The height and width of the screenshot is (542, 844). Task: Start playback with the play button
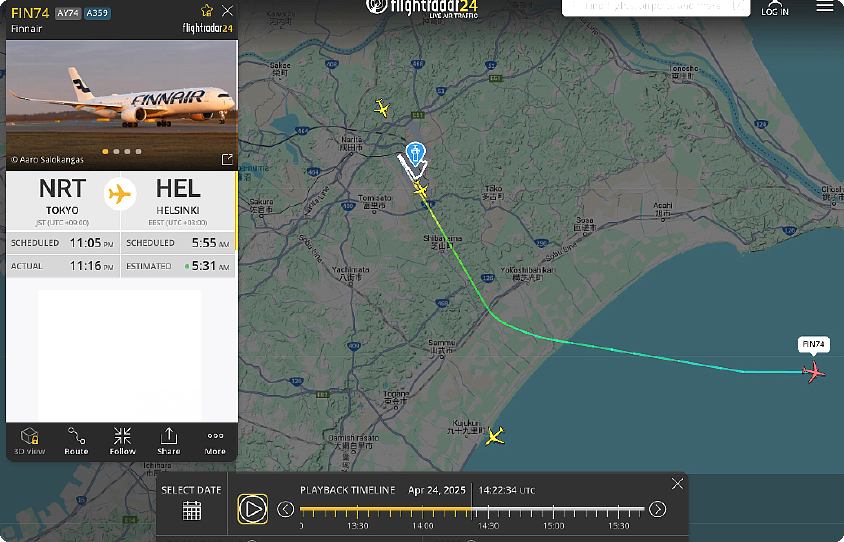click(252, 509)
